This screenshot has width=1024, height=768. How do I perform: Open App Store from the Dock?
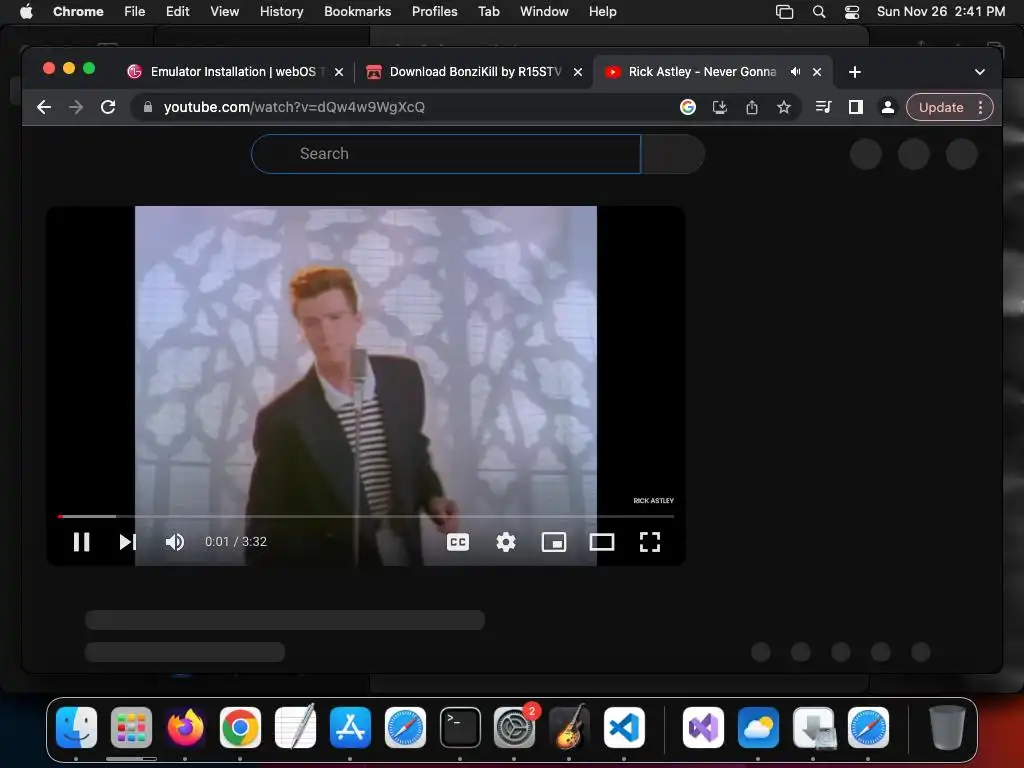coord(350,727)
